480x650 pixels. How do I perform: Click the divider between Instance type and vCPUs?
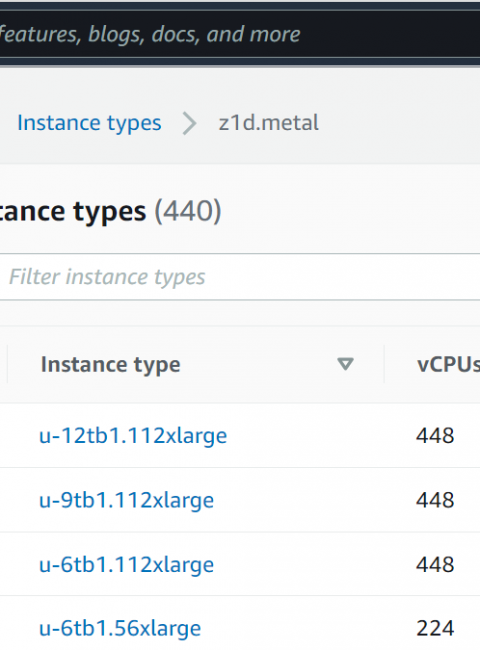(x=384, y=364)
